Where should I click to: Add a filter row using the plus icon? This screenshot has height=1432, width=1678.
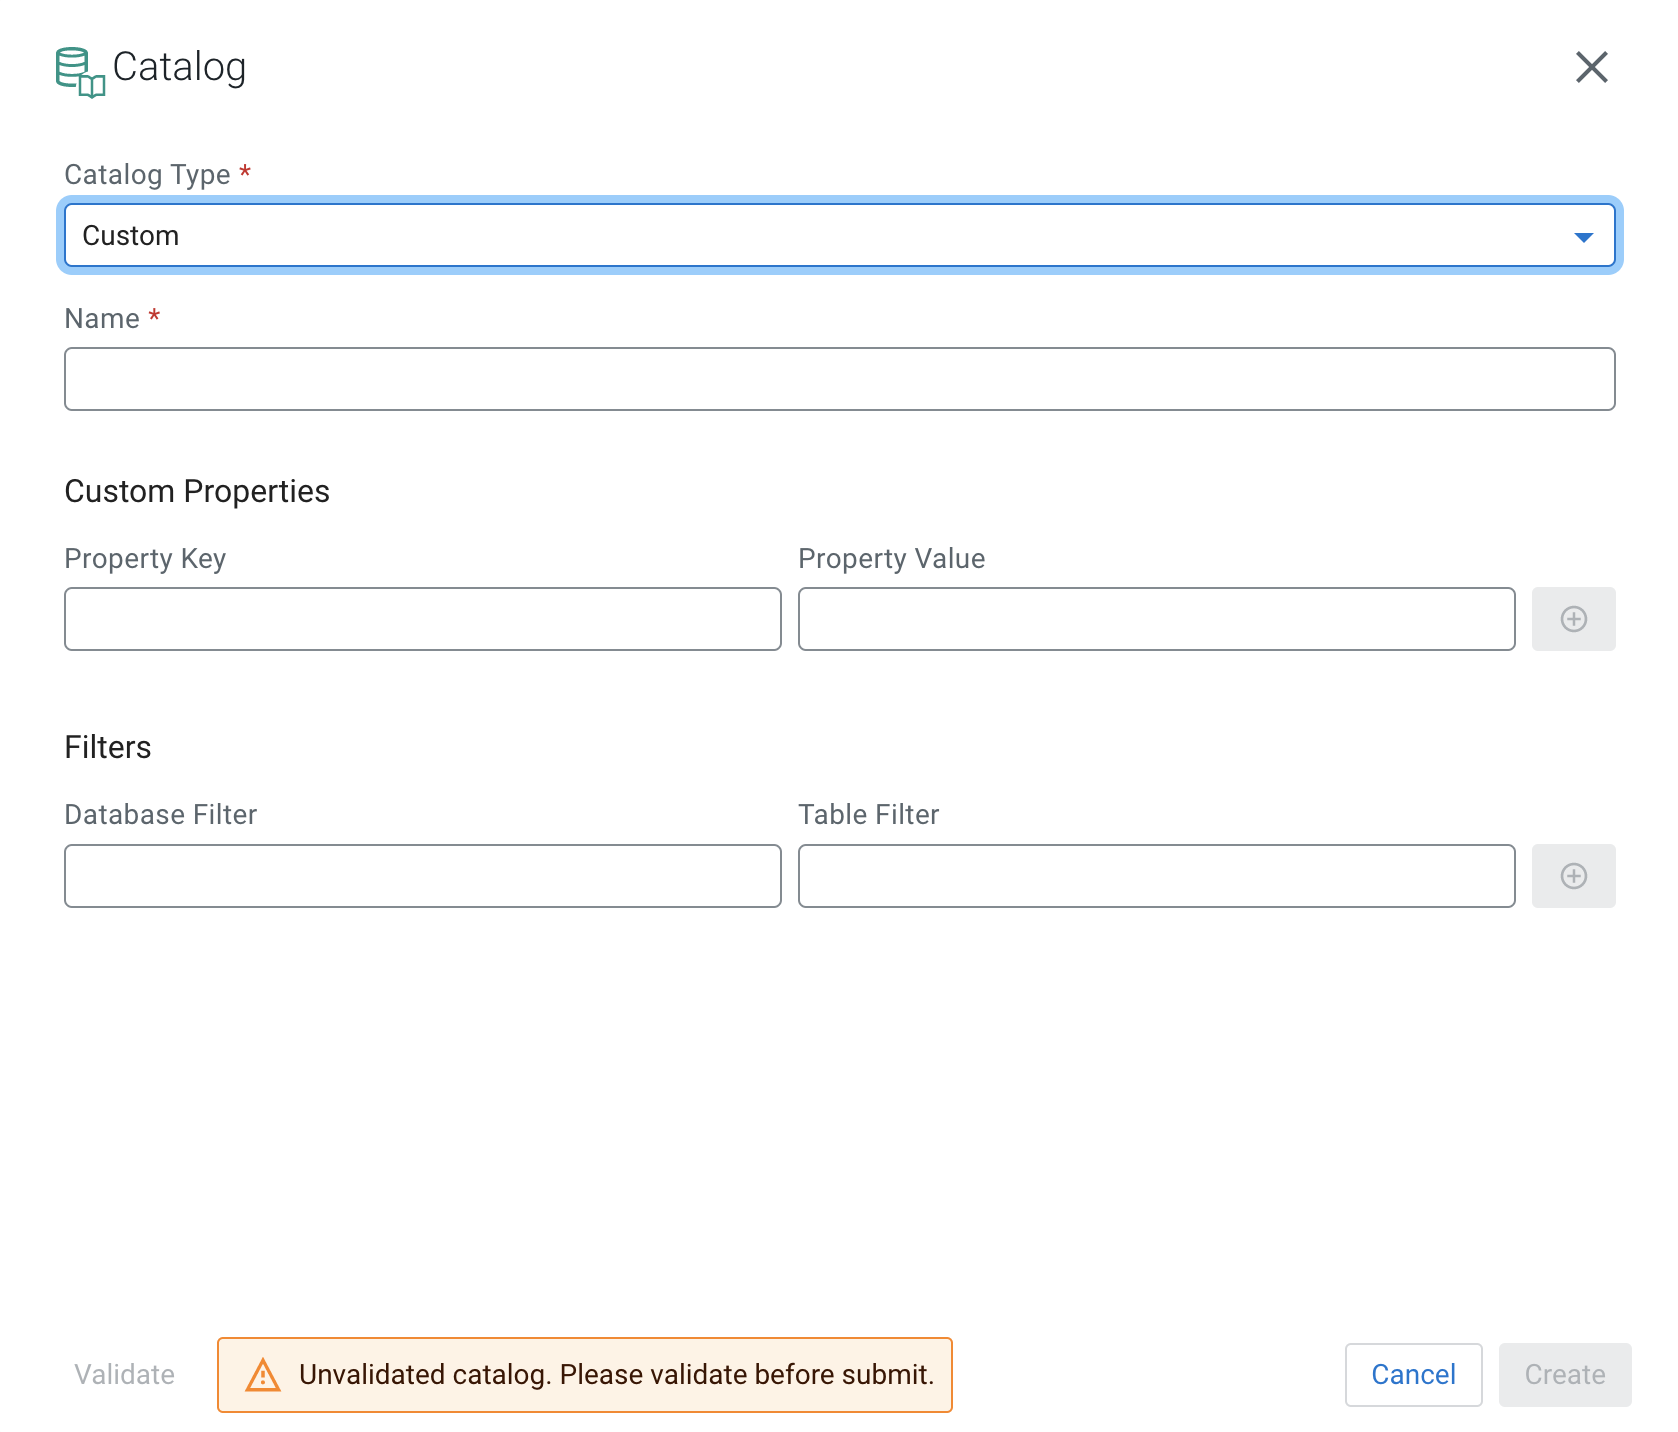(x=1573, y=876)
